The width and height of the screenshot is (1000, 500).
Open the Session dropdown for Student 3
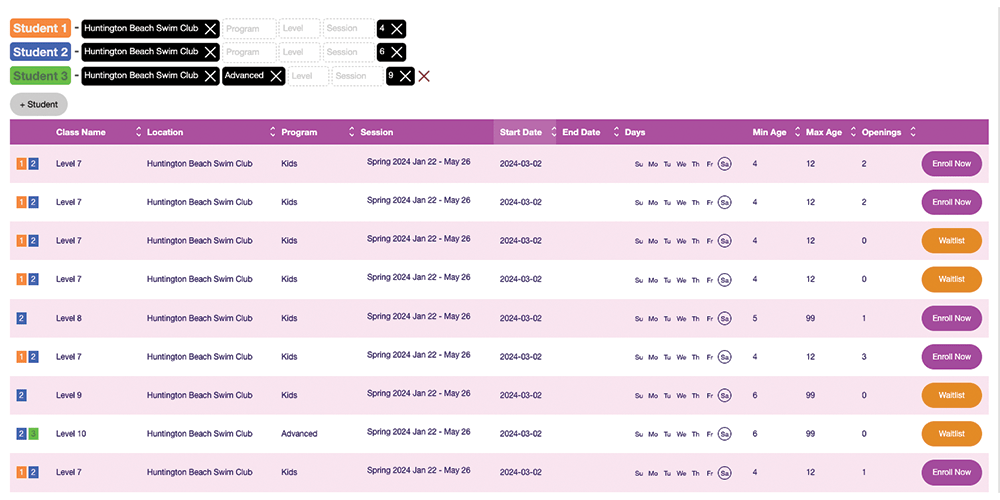pyautogui.click(x=357, y=76)
